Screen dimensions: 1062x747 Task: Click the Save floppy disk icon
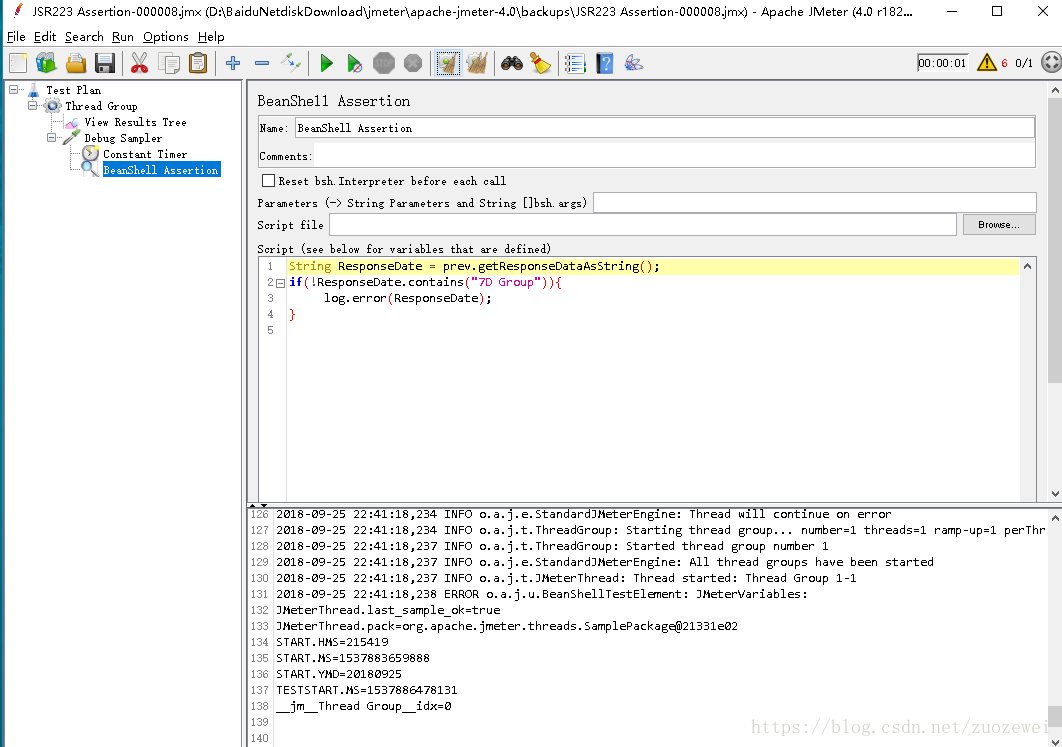point(105,64)
